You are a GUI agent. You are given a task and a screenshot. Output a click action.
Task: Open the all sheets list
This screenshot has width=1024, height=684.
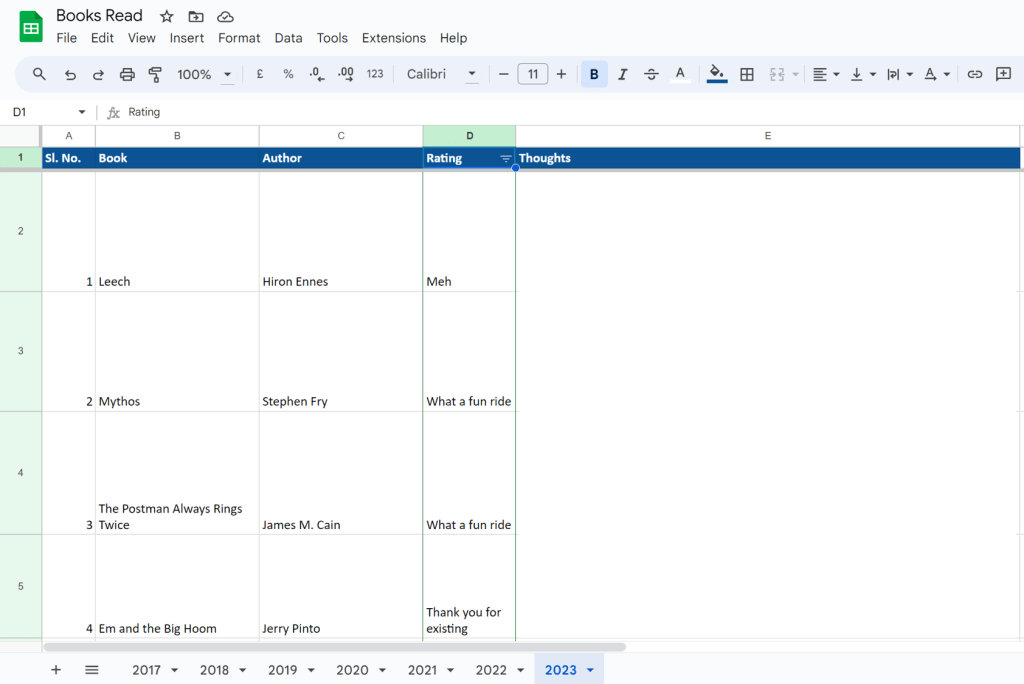pos(91,670)
